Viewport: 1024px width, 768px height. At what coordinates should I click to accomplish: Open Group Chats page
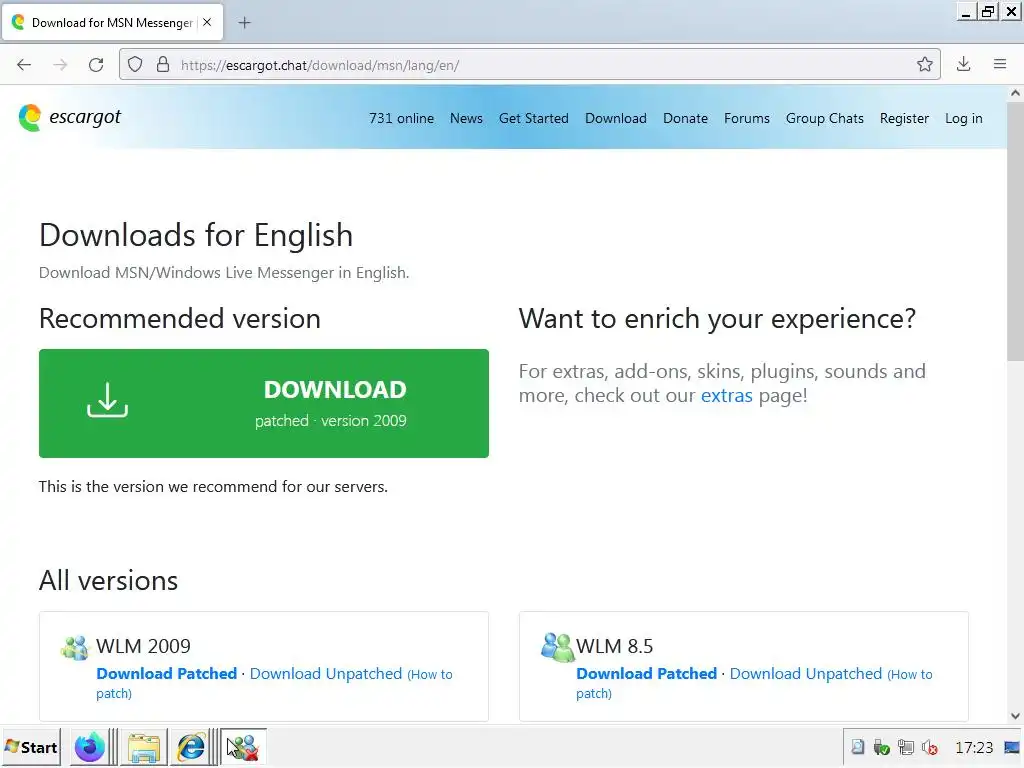824,118
